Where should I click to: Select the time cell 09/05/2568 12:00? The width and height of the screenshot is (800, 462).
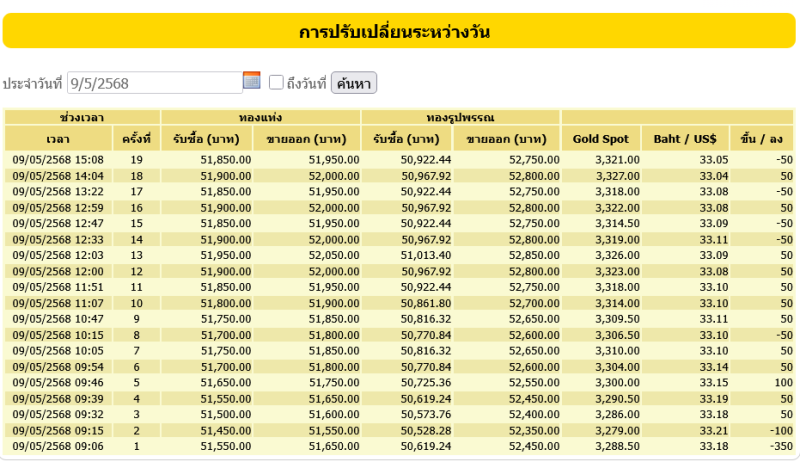58,271
